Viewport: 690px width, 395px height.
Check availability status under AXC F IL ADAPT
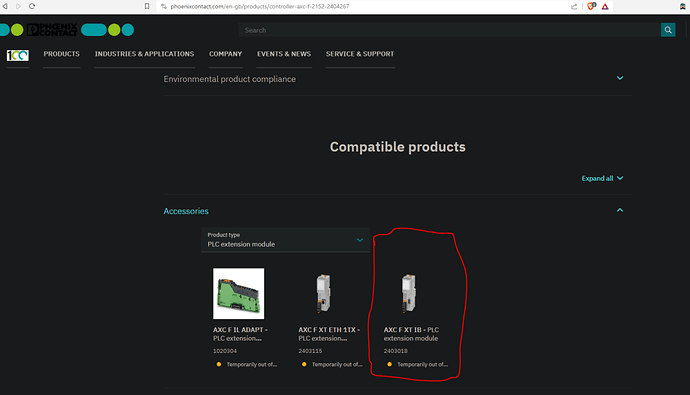(246, 364)
